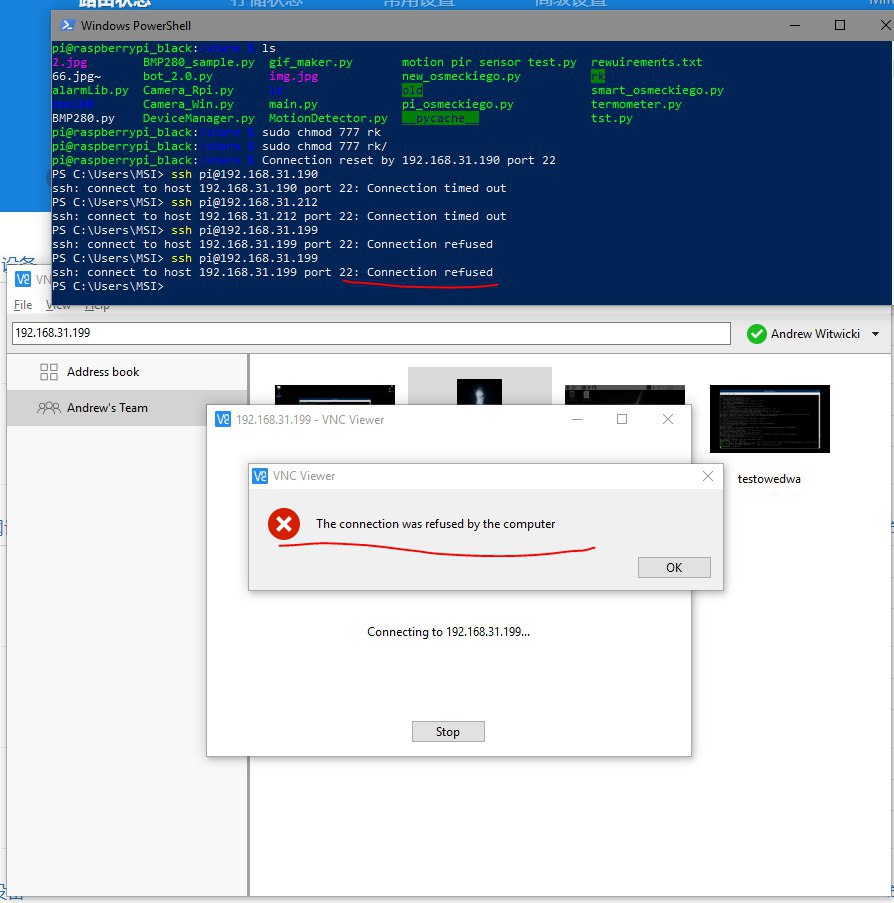
Task: Minimize the 192.168.31.199 VNC Viewer window
Action: (x=577, y=419)
